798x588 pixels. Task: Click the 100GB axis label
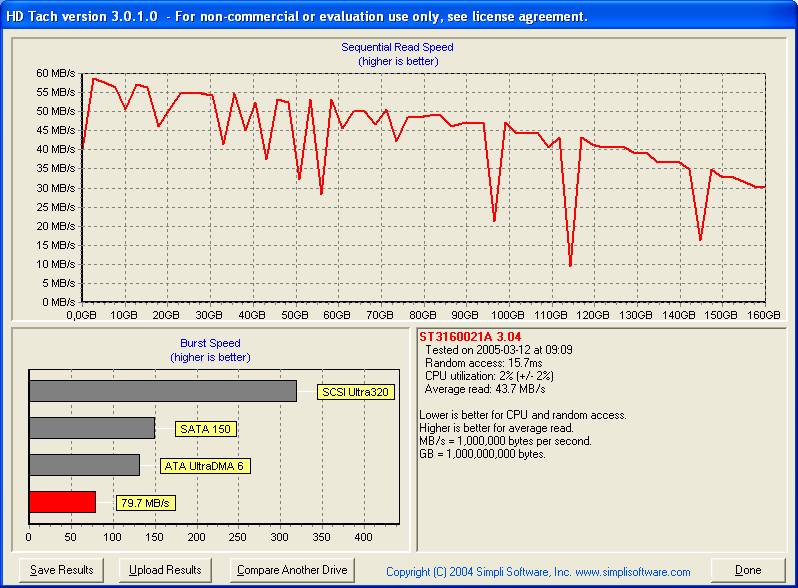pyautogui.click(x=507, y=315)
